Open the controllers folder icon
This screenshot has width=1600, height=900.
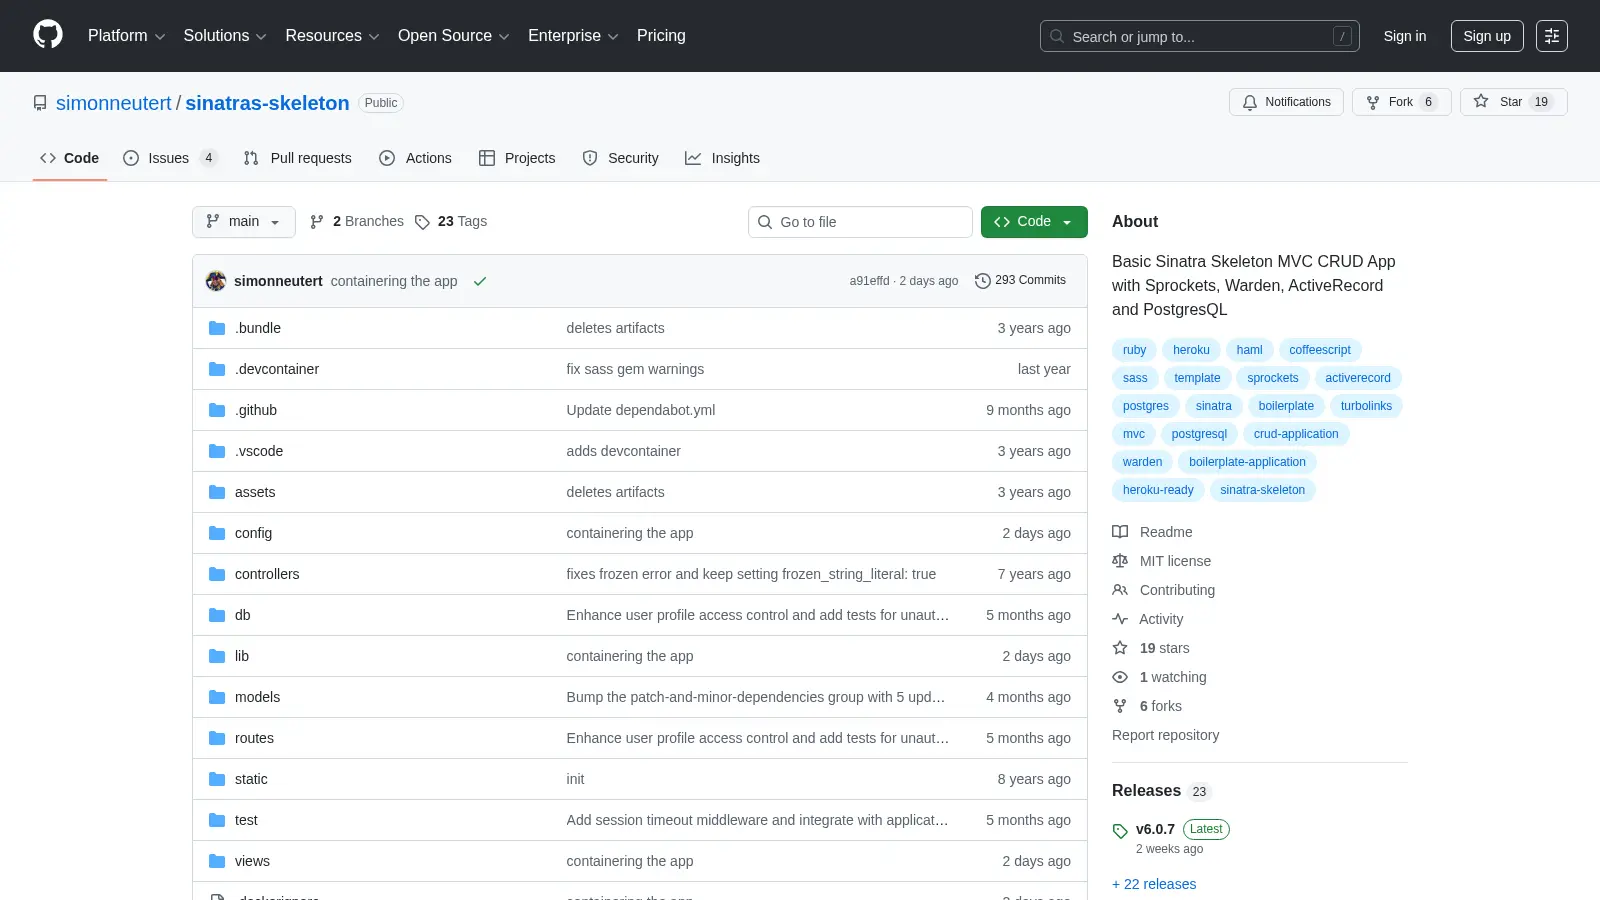coord(217,574)
